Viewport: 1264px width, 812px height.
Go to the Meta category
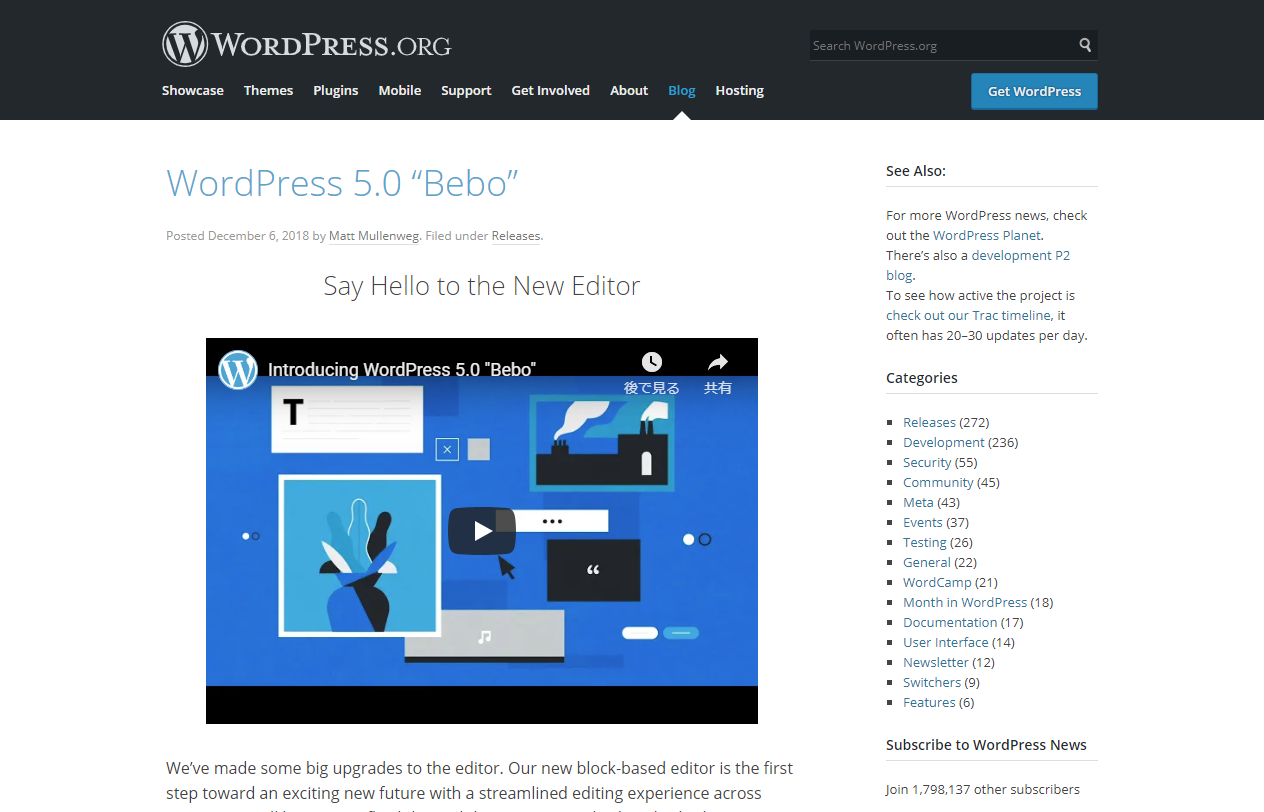918,502
